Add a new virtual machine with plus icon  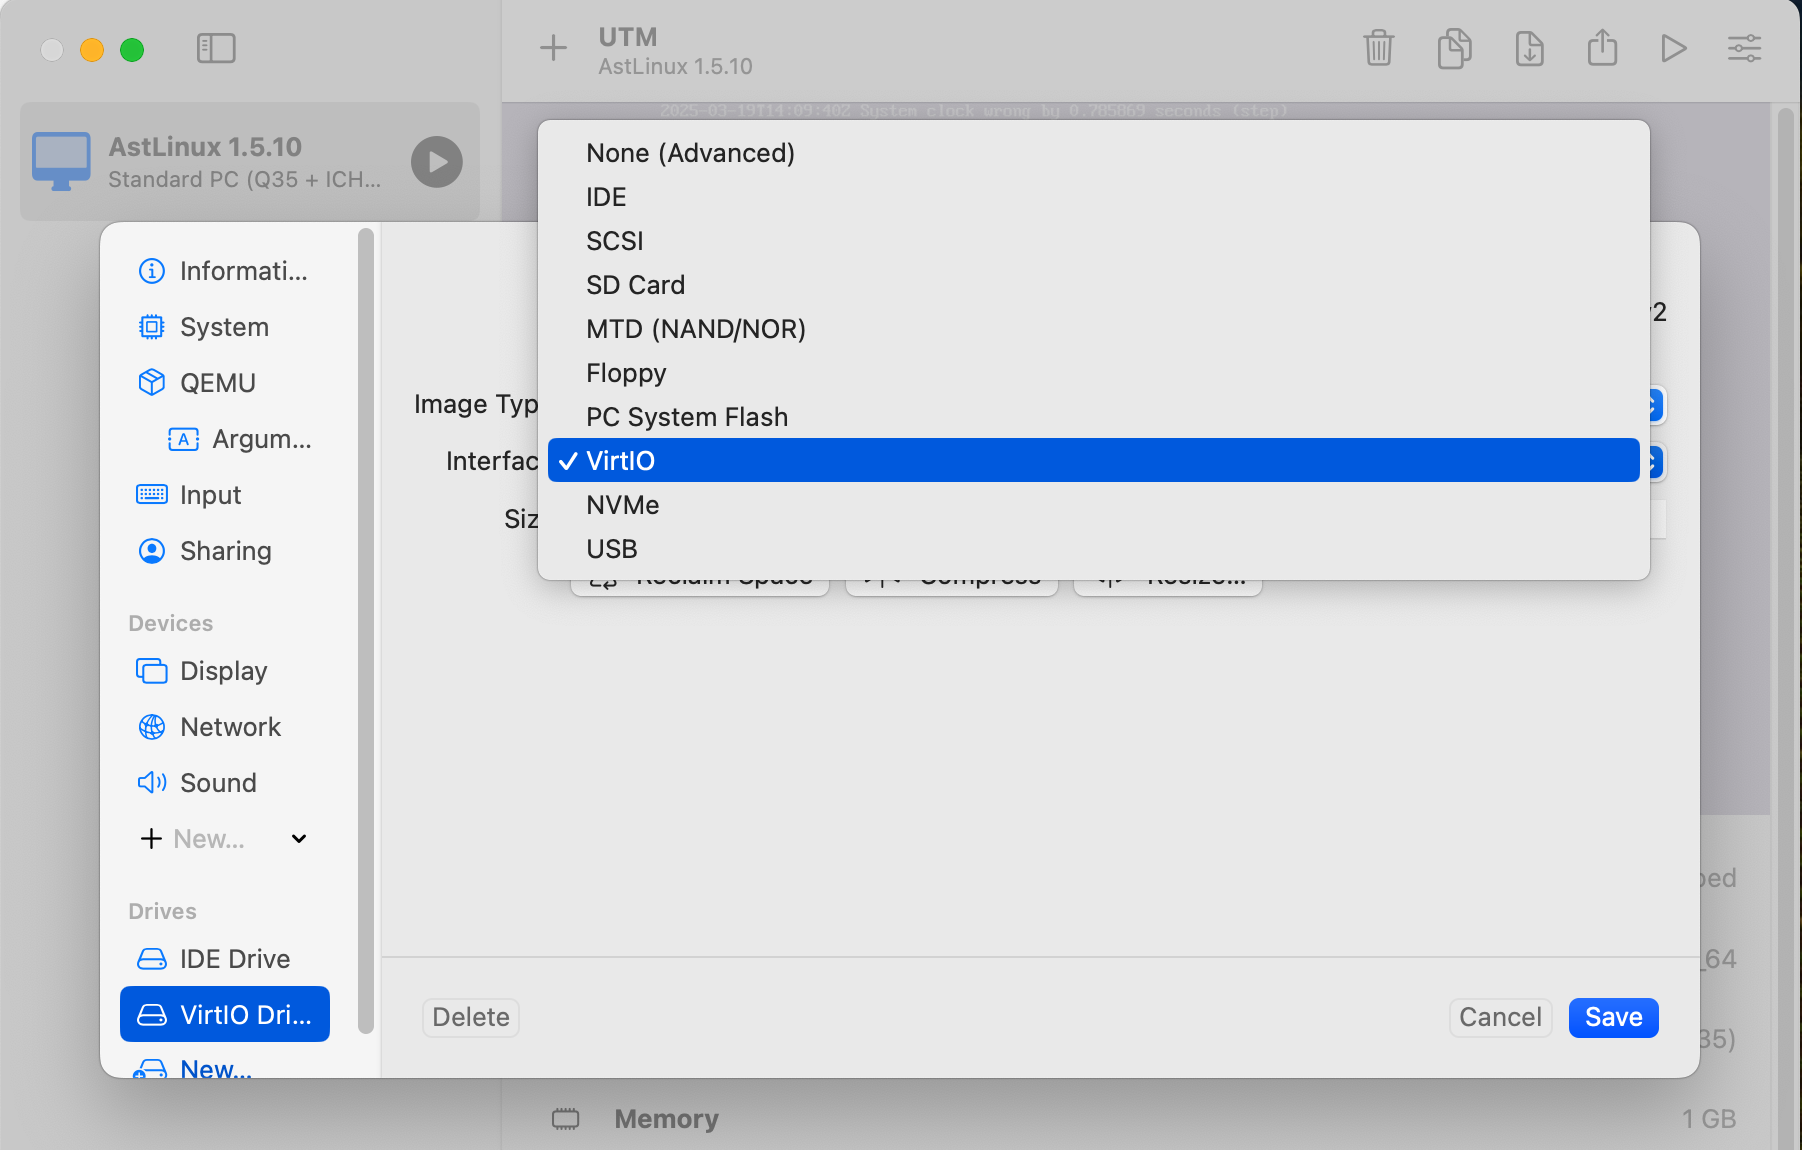click(x=553, y=48)
